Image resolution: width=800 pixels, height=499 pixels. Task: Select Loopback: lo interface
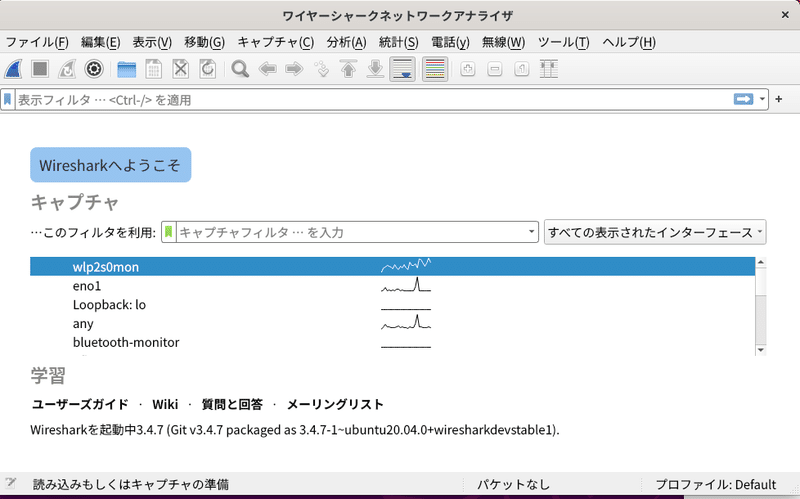(x=392, y=305)
